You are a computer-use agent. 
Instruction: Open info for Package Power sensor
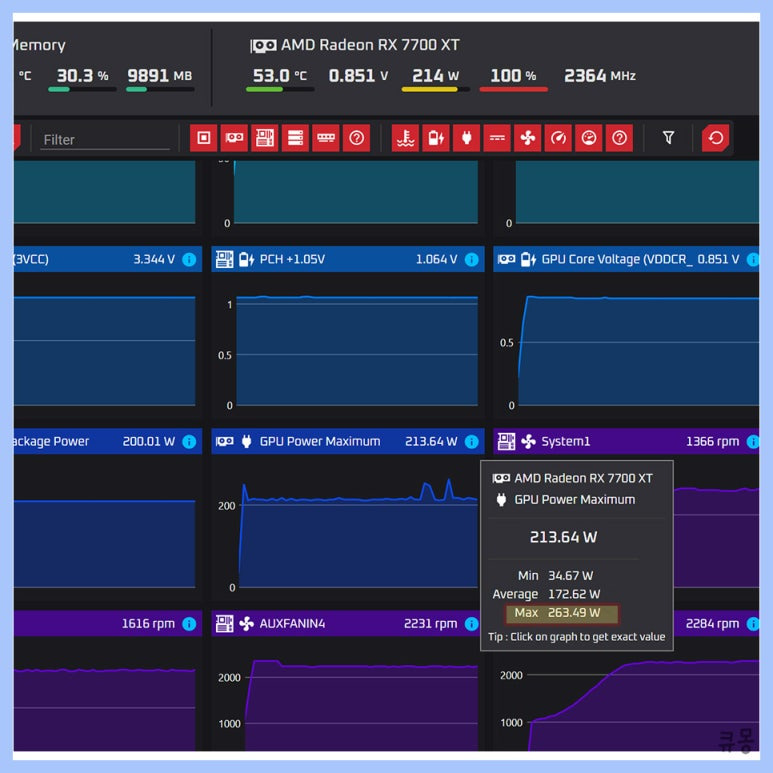point(189,441)
